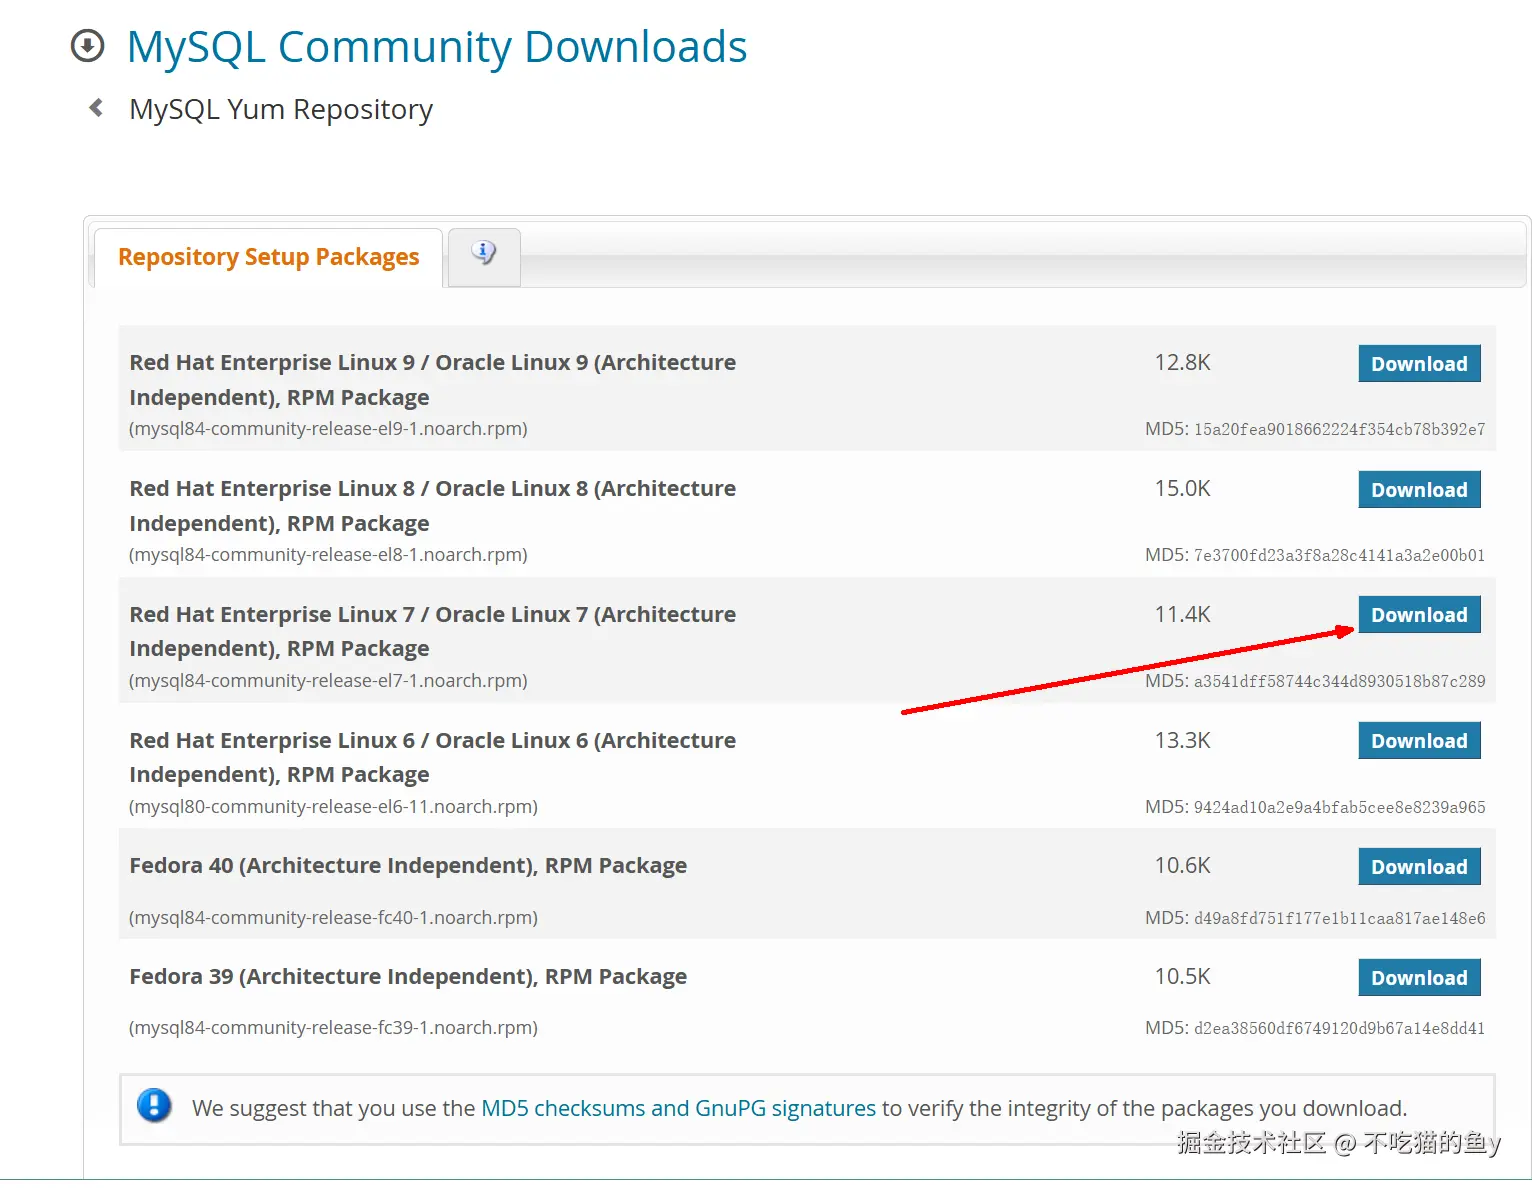
Task: Click filename mysql84-community-release-el9-1.noarch.rpm
Action: click(328, 429)
